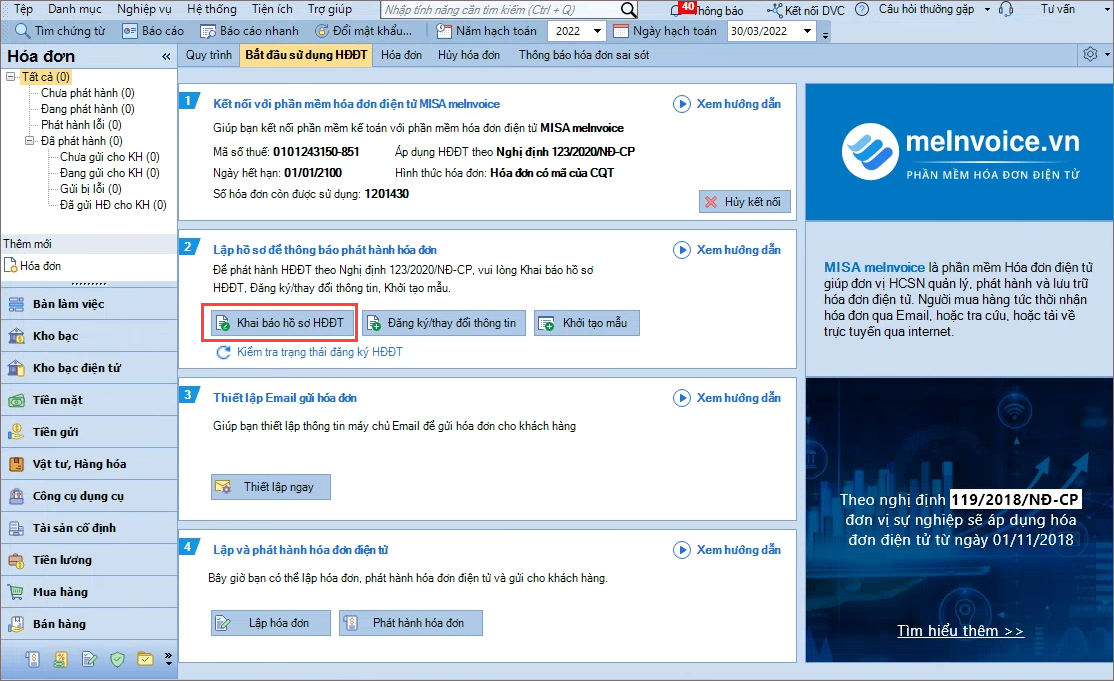Click the green shield icon in sidebar footer

click(117, 659)
